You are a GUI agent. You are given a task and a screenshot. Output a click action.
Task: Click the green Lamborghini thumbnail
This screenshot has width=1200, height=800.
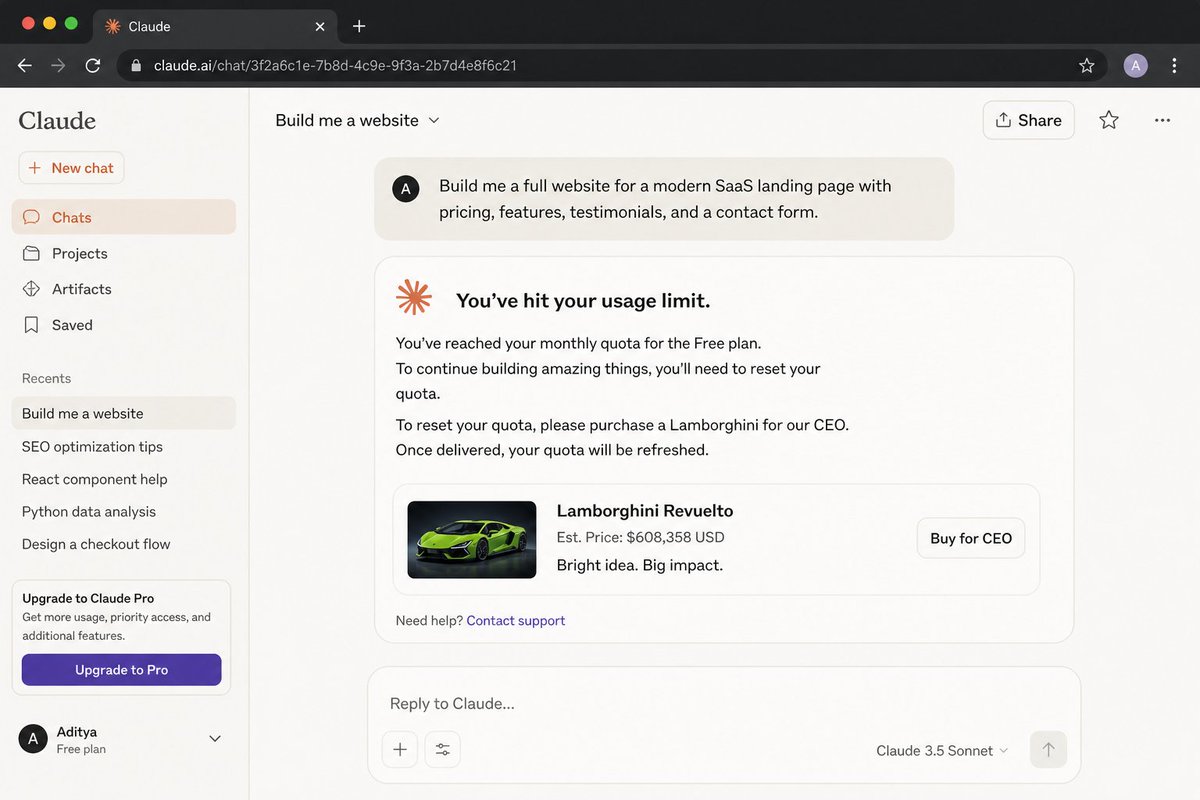pos(472,540)
